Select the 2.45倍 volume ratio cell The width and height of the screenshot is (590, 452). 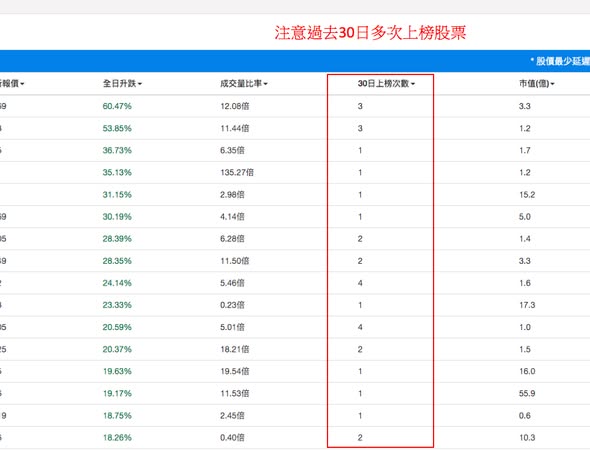[232, 415]
